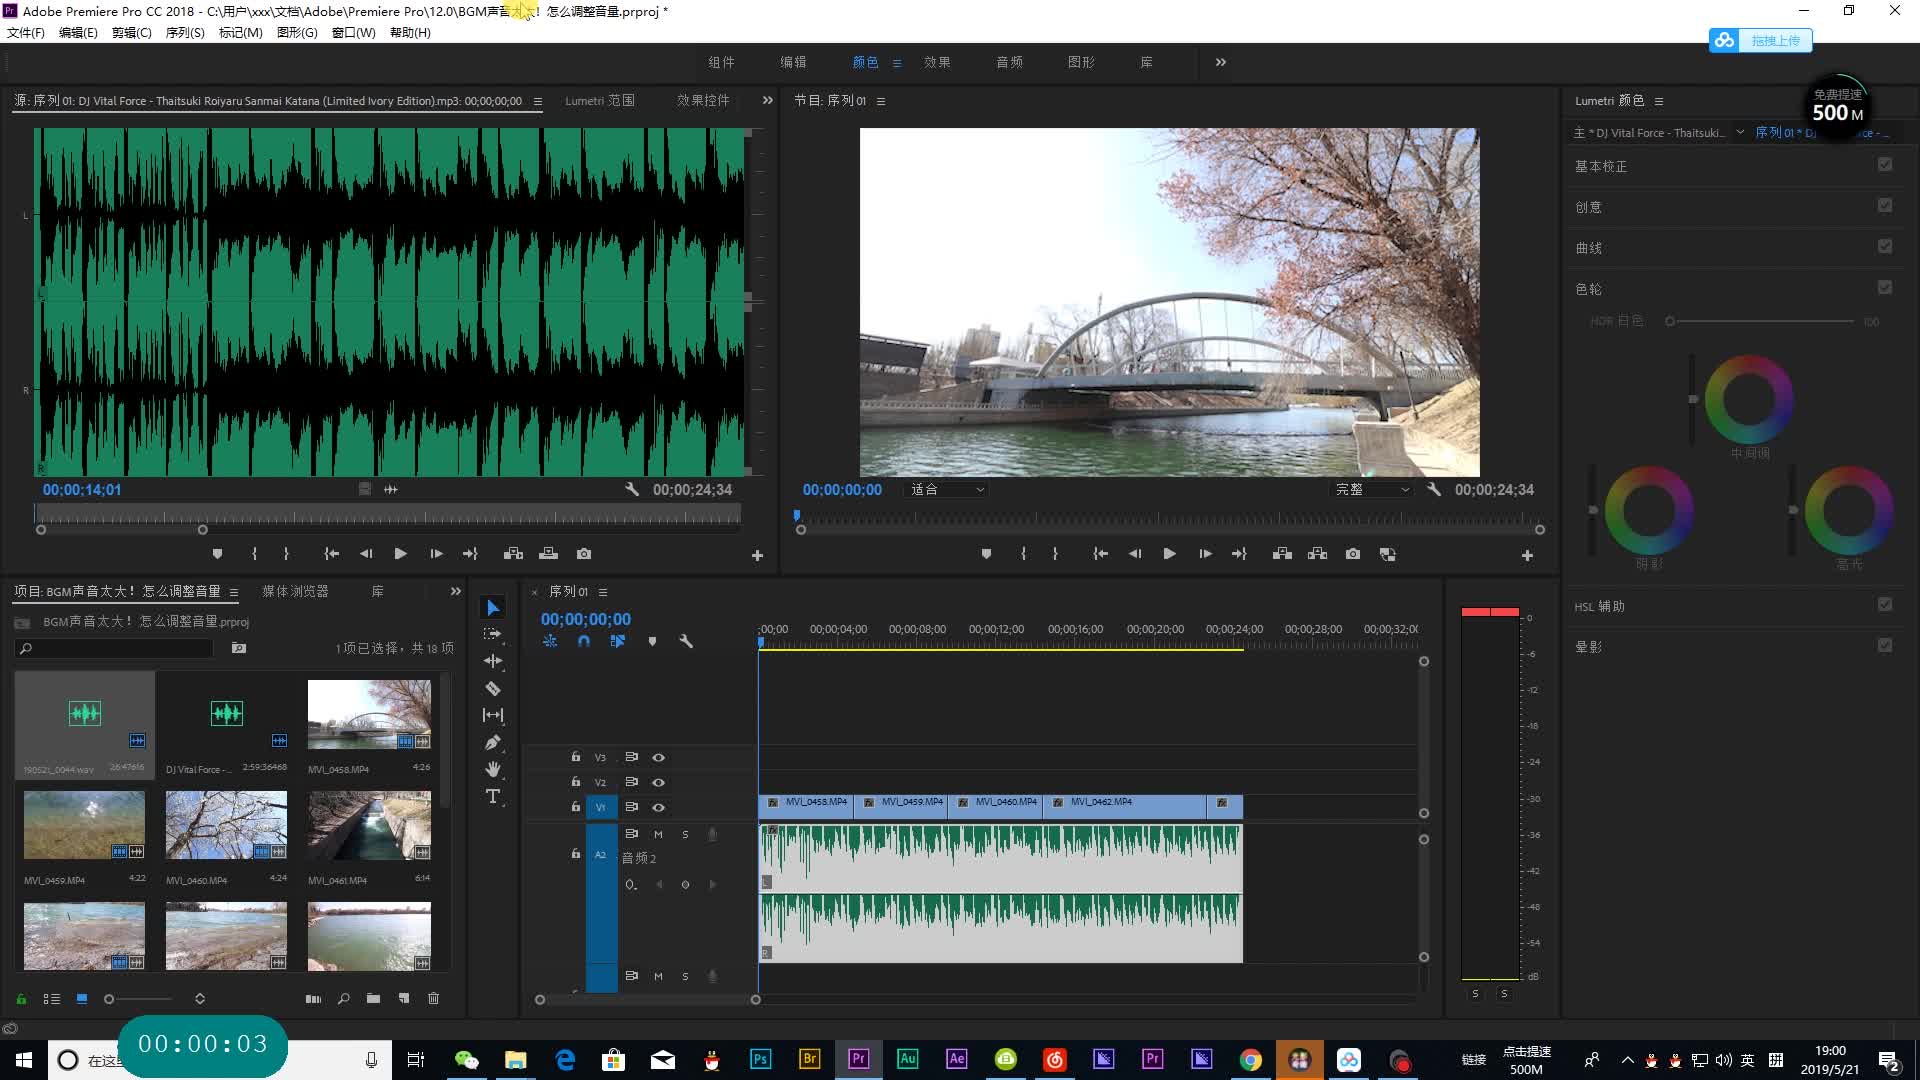This screenshot has width=1920, height=1080.
Task: Delete selected item with trash icon
Action: click(x=433, y=999)
